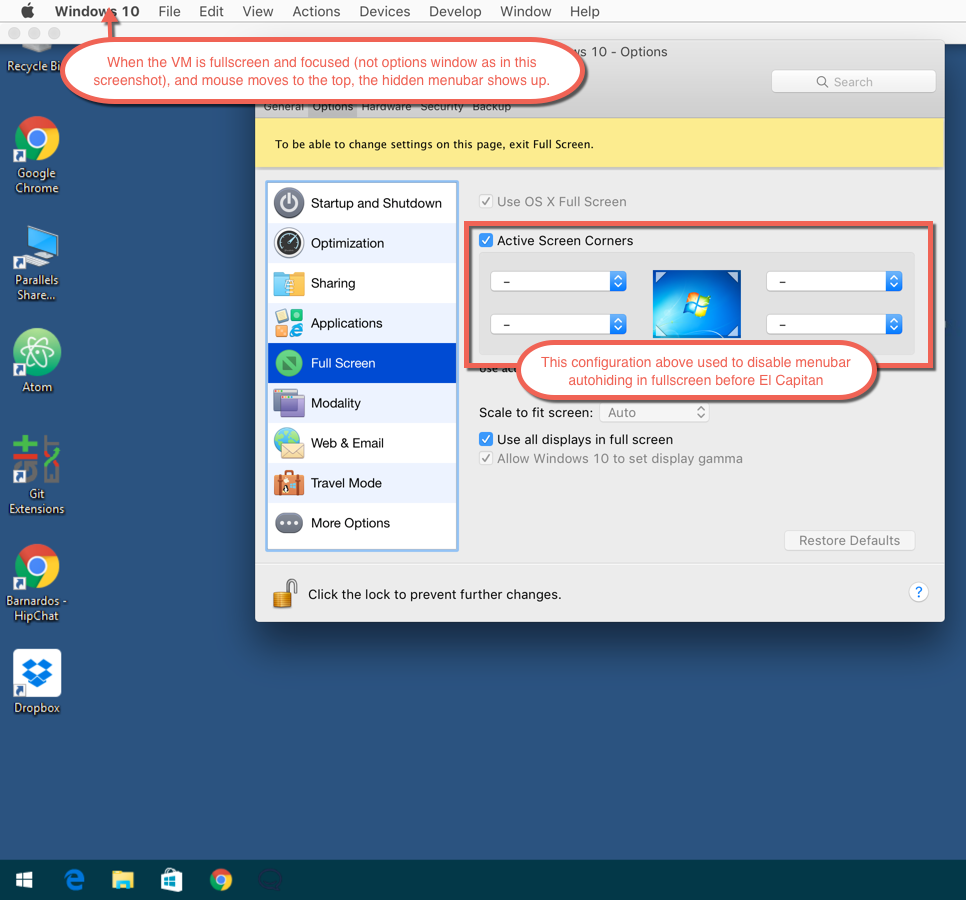This screenshot has width=966, height=900.
Task: Open the Startup and Shutdown power icon
Action: click(x=289, y=203)
